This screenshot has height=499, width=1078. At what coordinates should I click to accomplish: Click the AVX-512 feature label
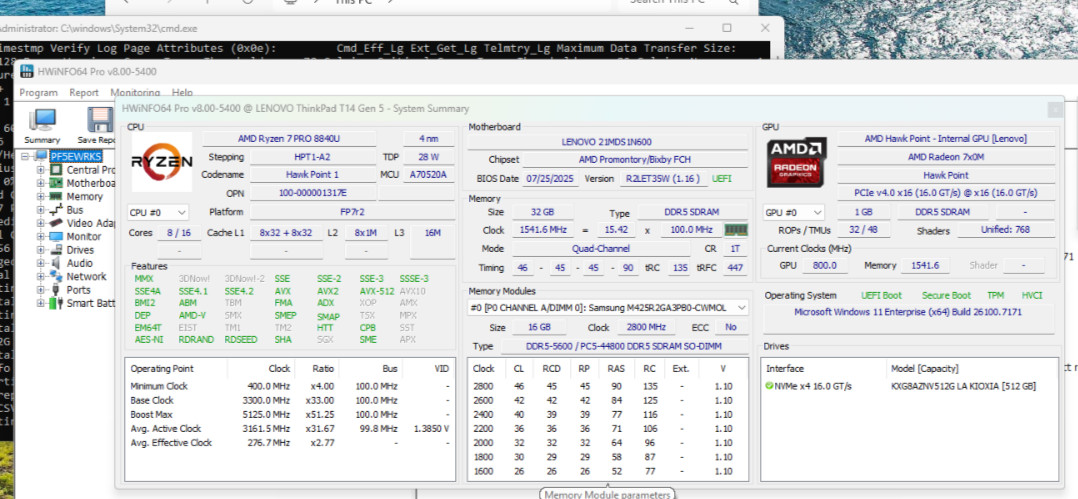377,291
